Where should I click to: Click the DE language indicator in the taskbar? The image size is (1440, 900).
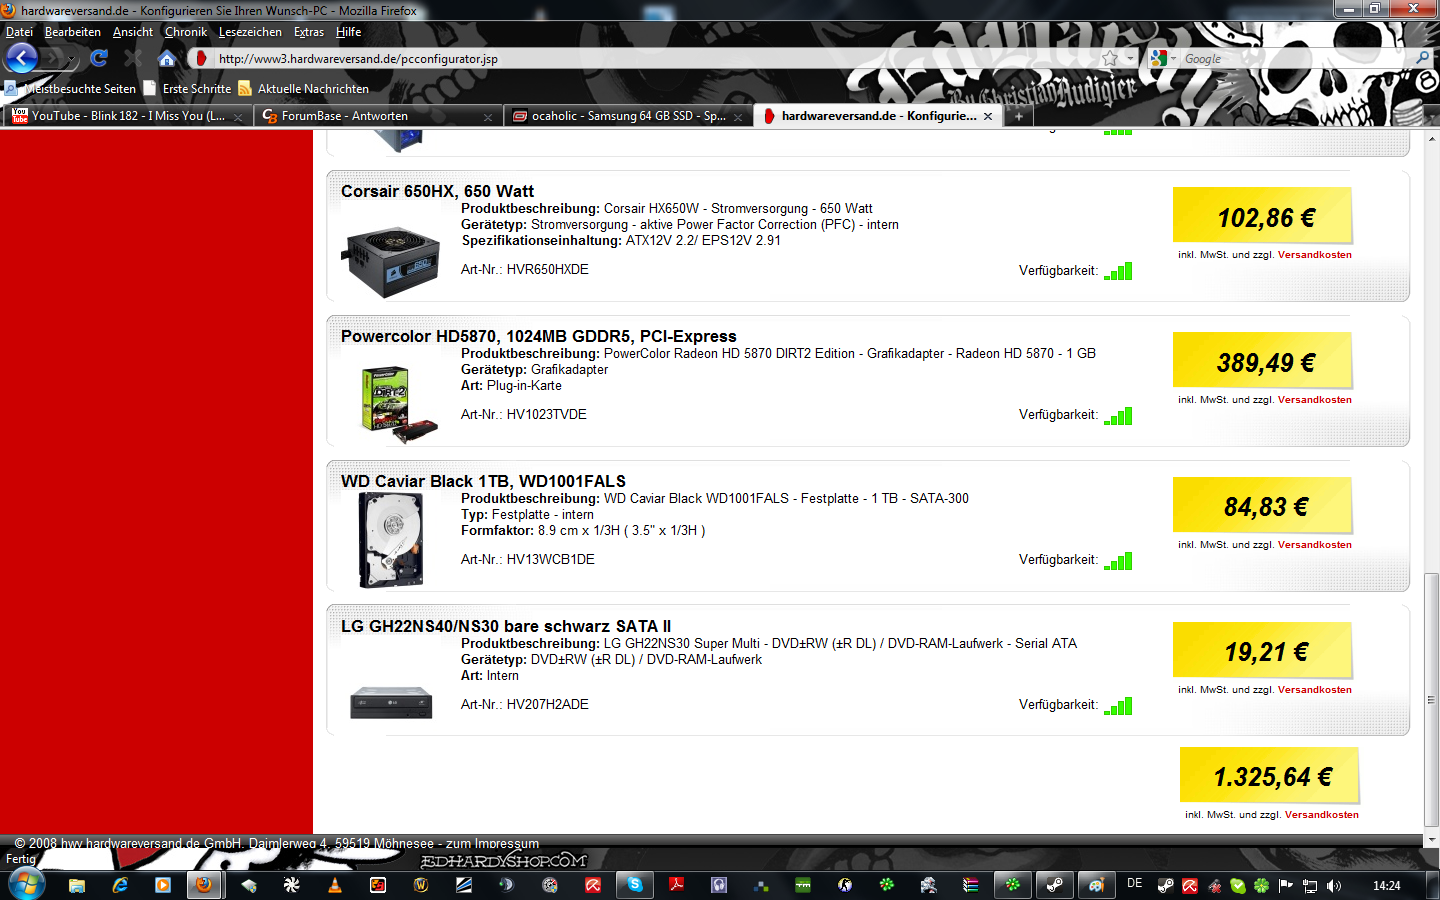pos(1134,884)
